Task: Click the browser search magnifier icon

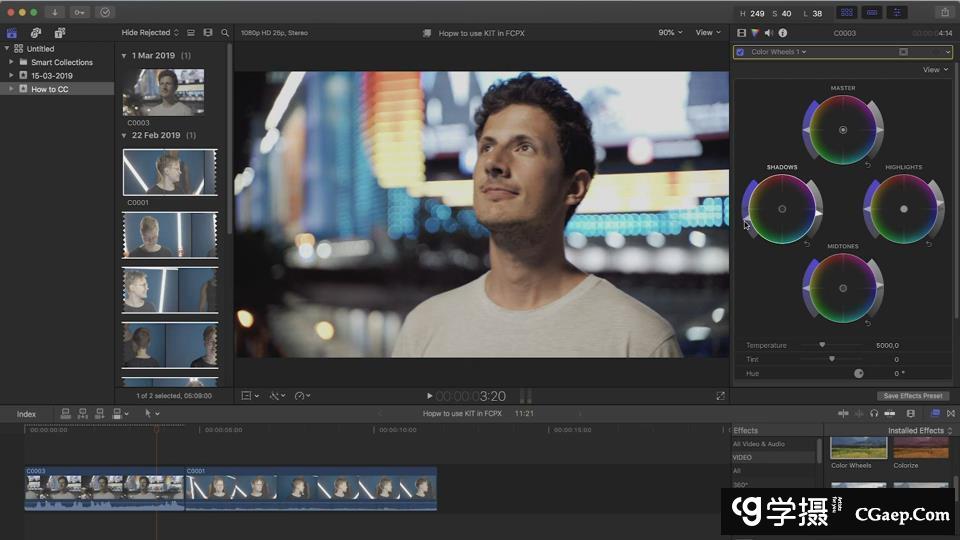Action: [x=225, y=33]
